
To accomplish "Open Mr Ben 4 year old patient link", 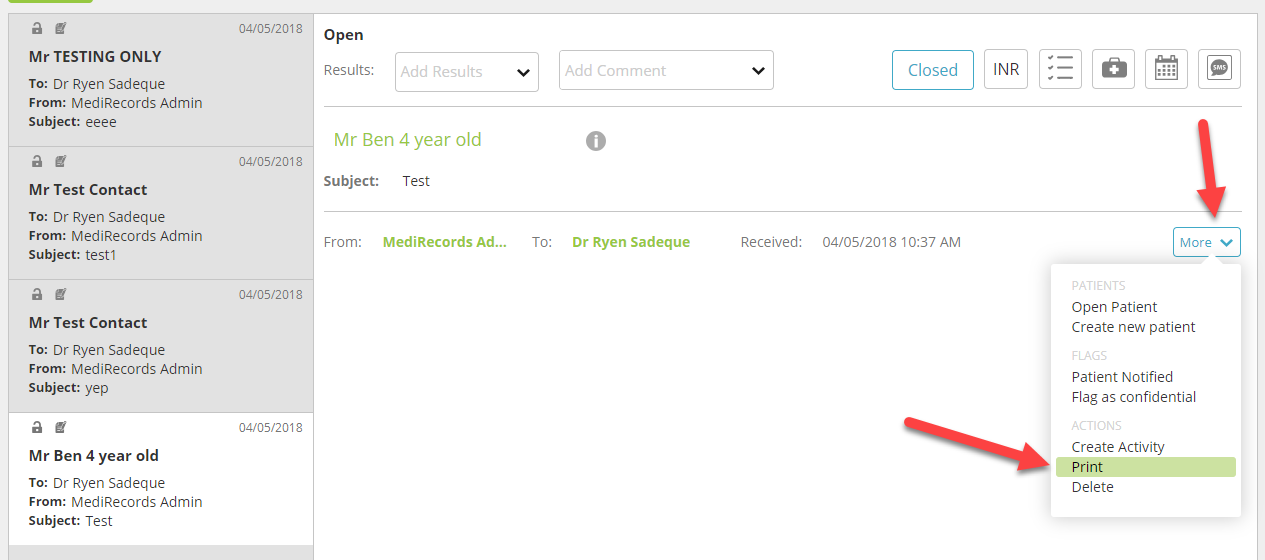I will coord(407,140).
